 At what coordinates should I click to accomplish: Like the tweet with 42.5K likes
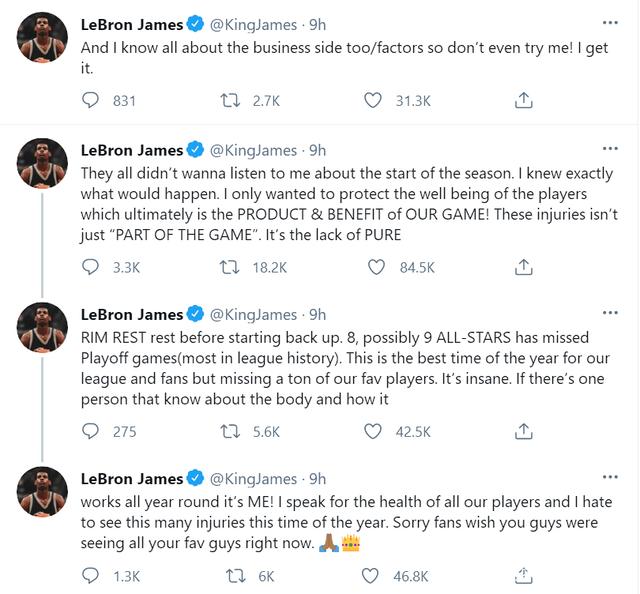(373, 431)
